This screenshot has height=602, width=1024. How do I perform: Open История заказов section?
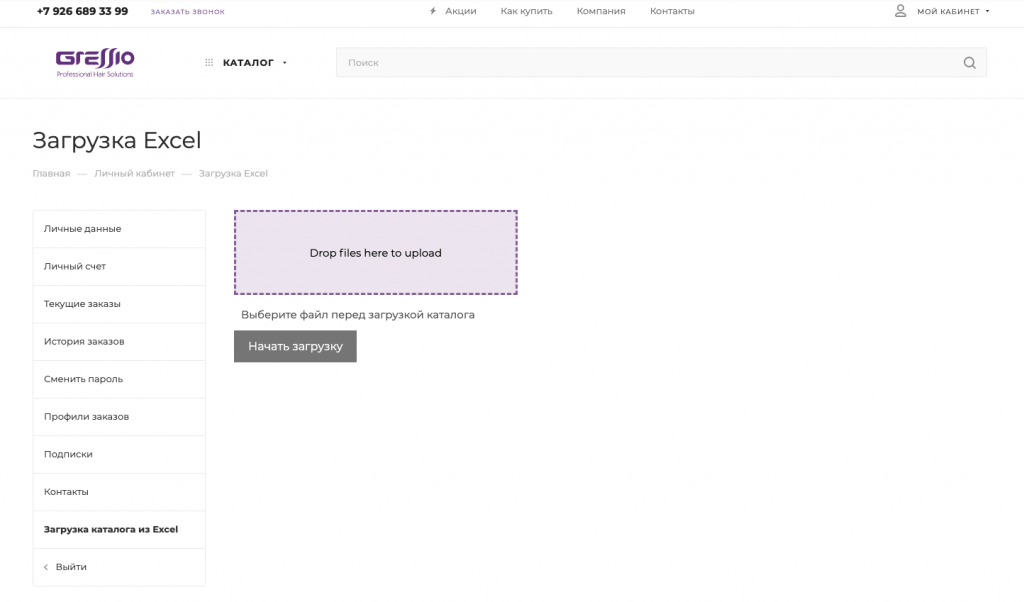pos(84,342)
